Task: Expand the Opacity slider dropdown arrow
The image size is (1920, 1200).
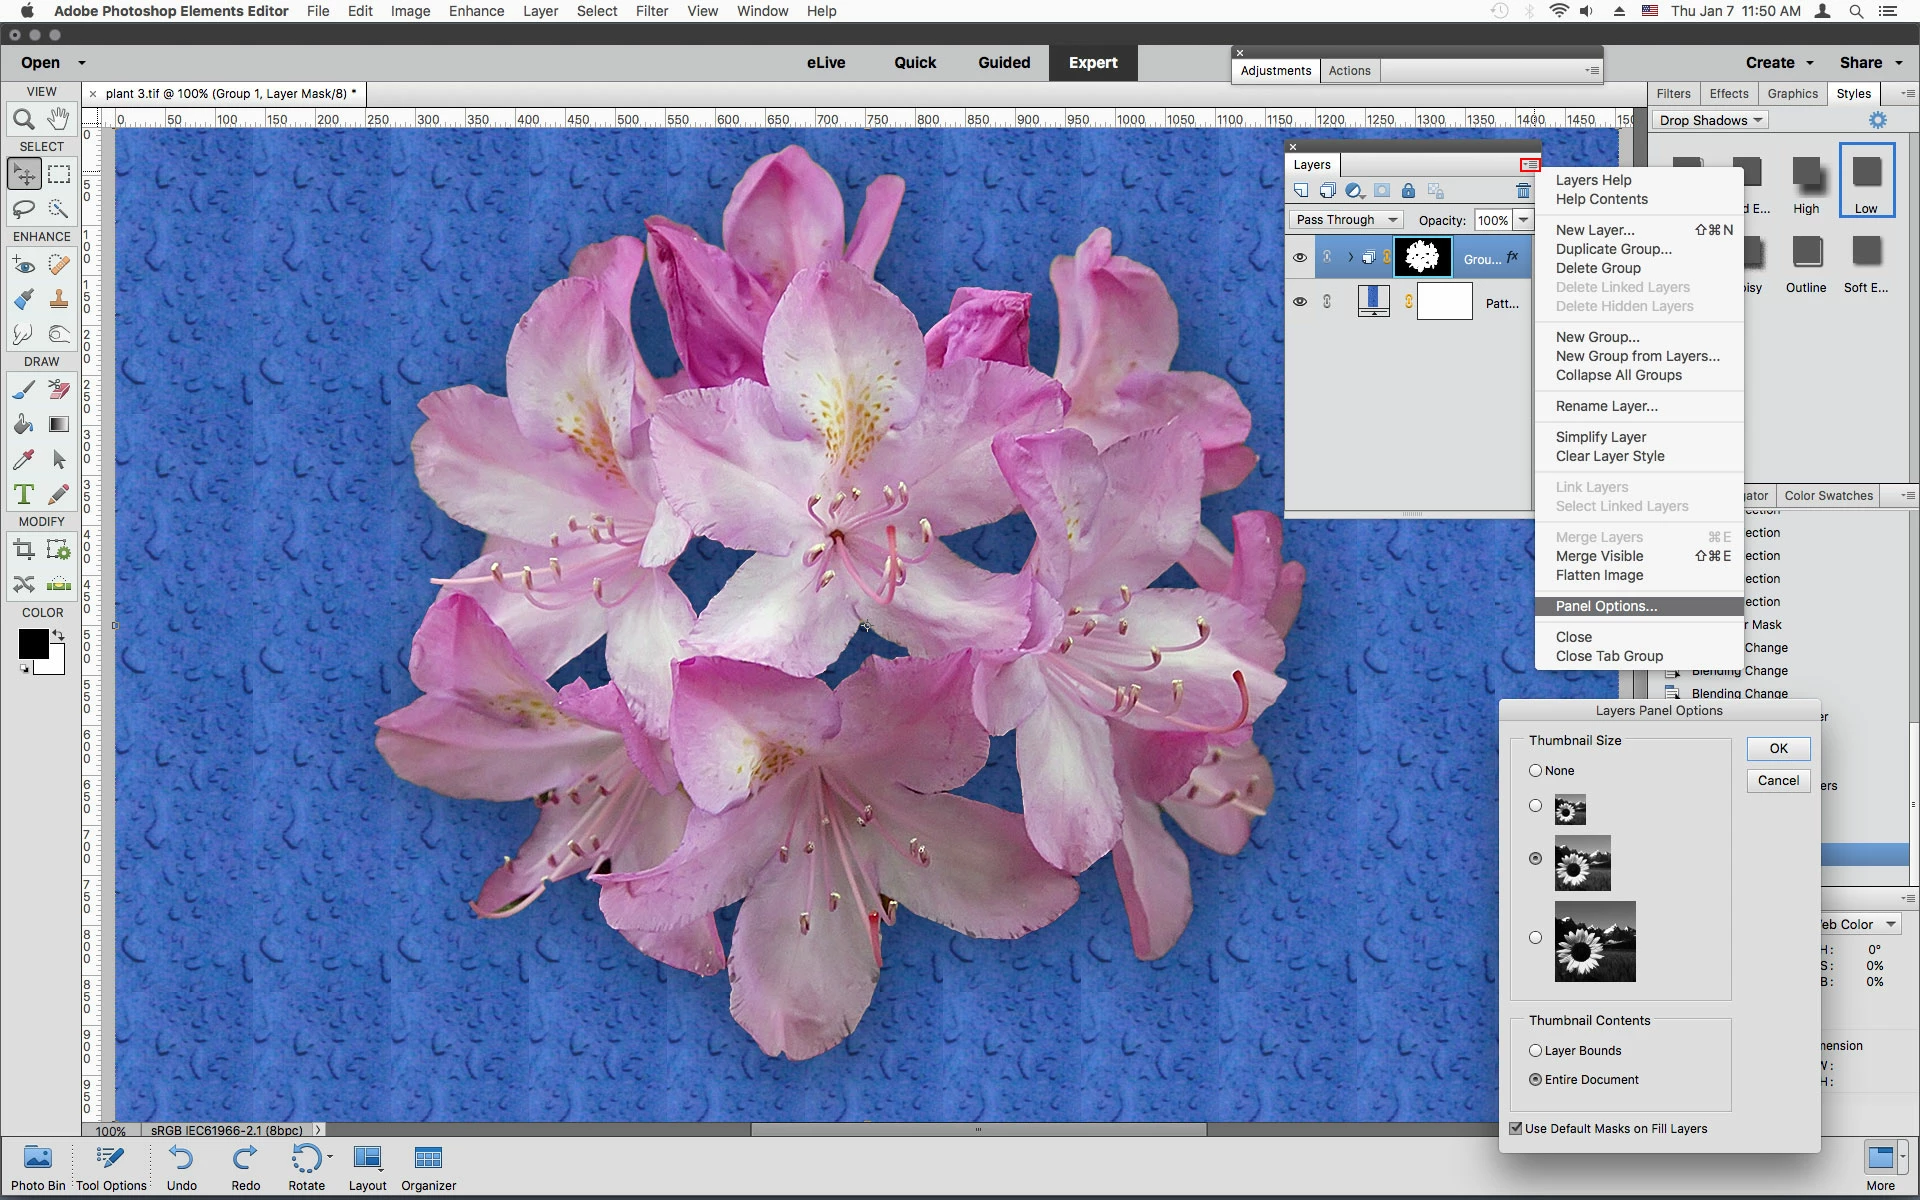Action: pos(1523,220)
